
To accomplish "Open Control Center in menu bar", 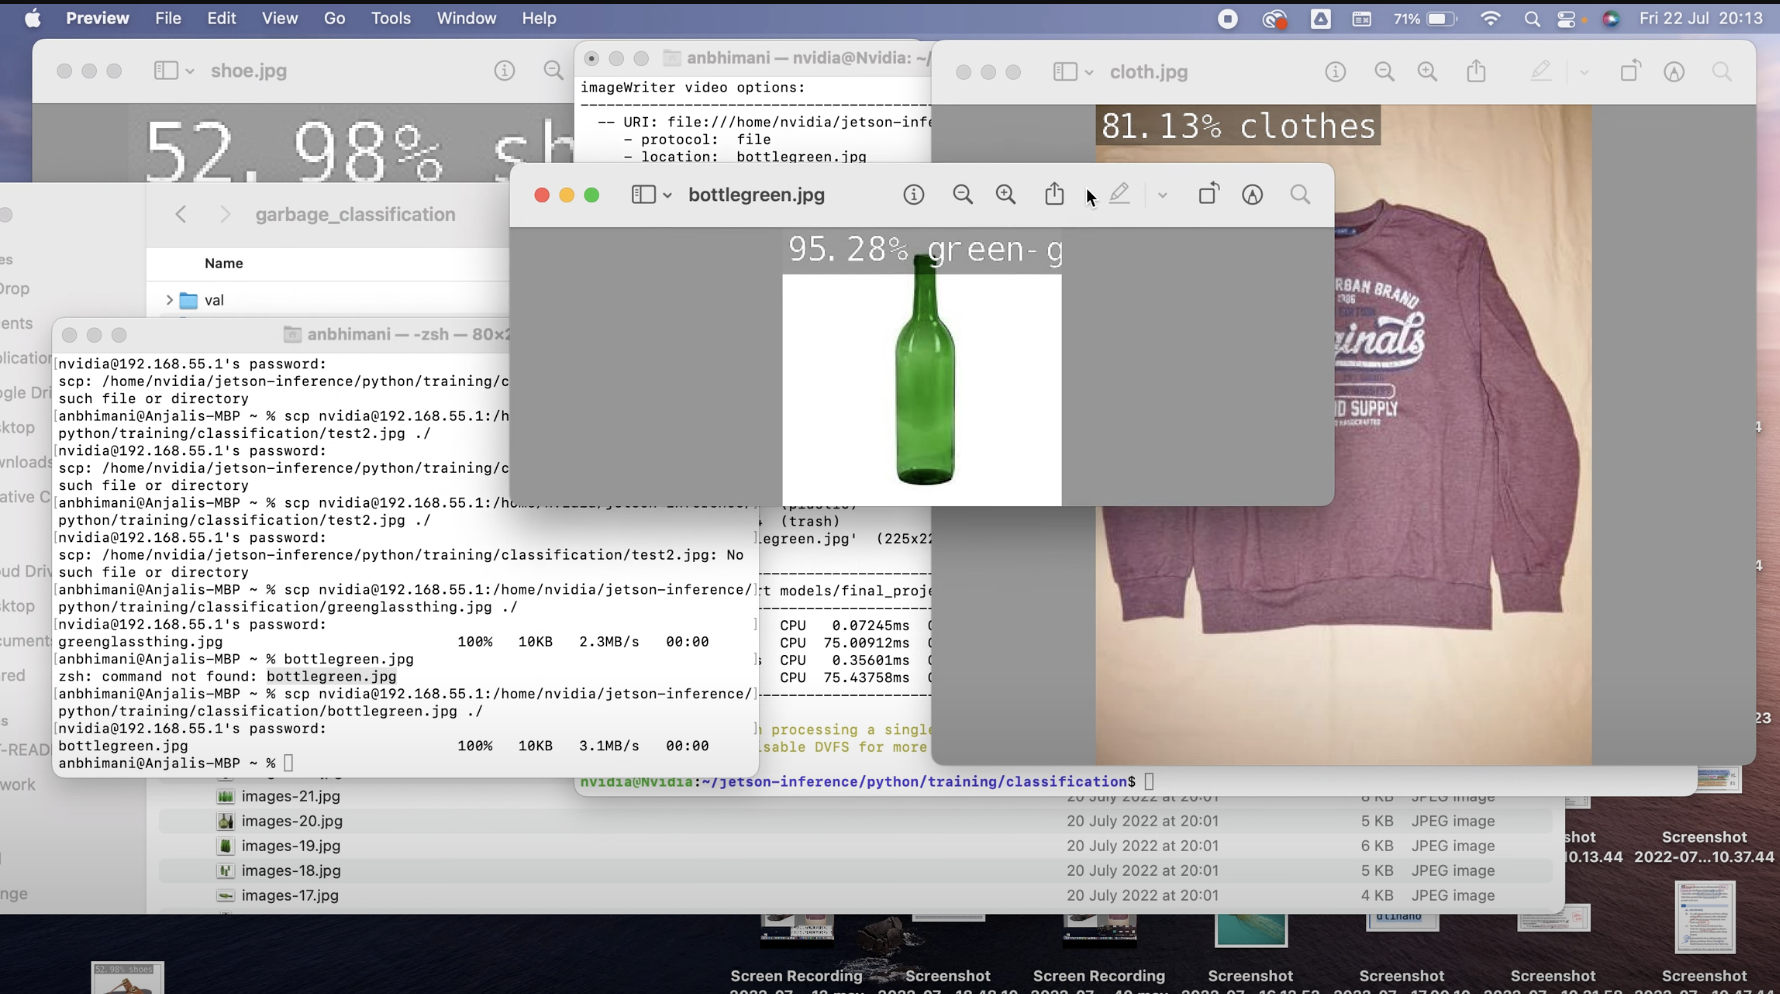I will tap(1567, 18).
